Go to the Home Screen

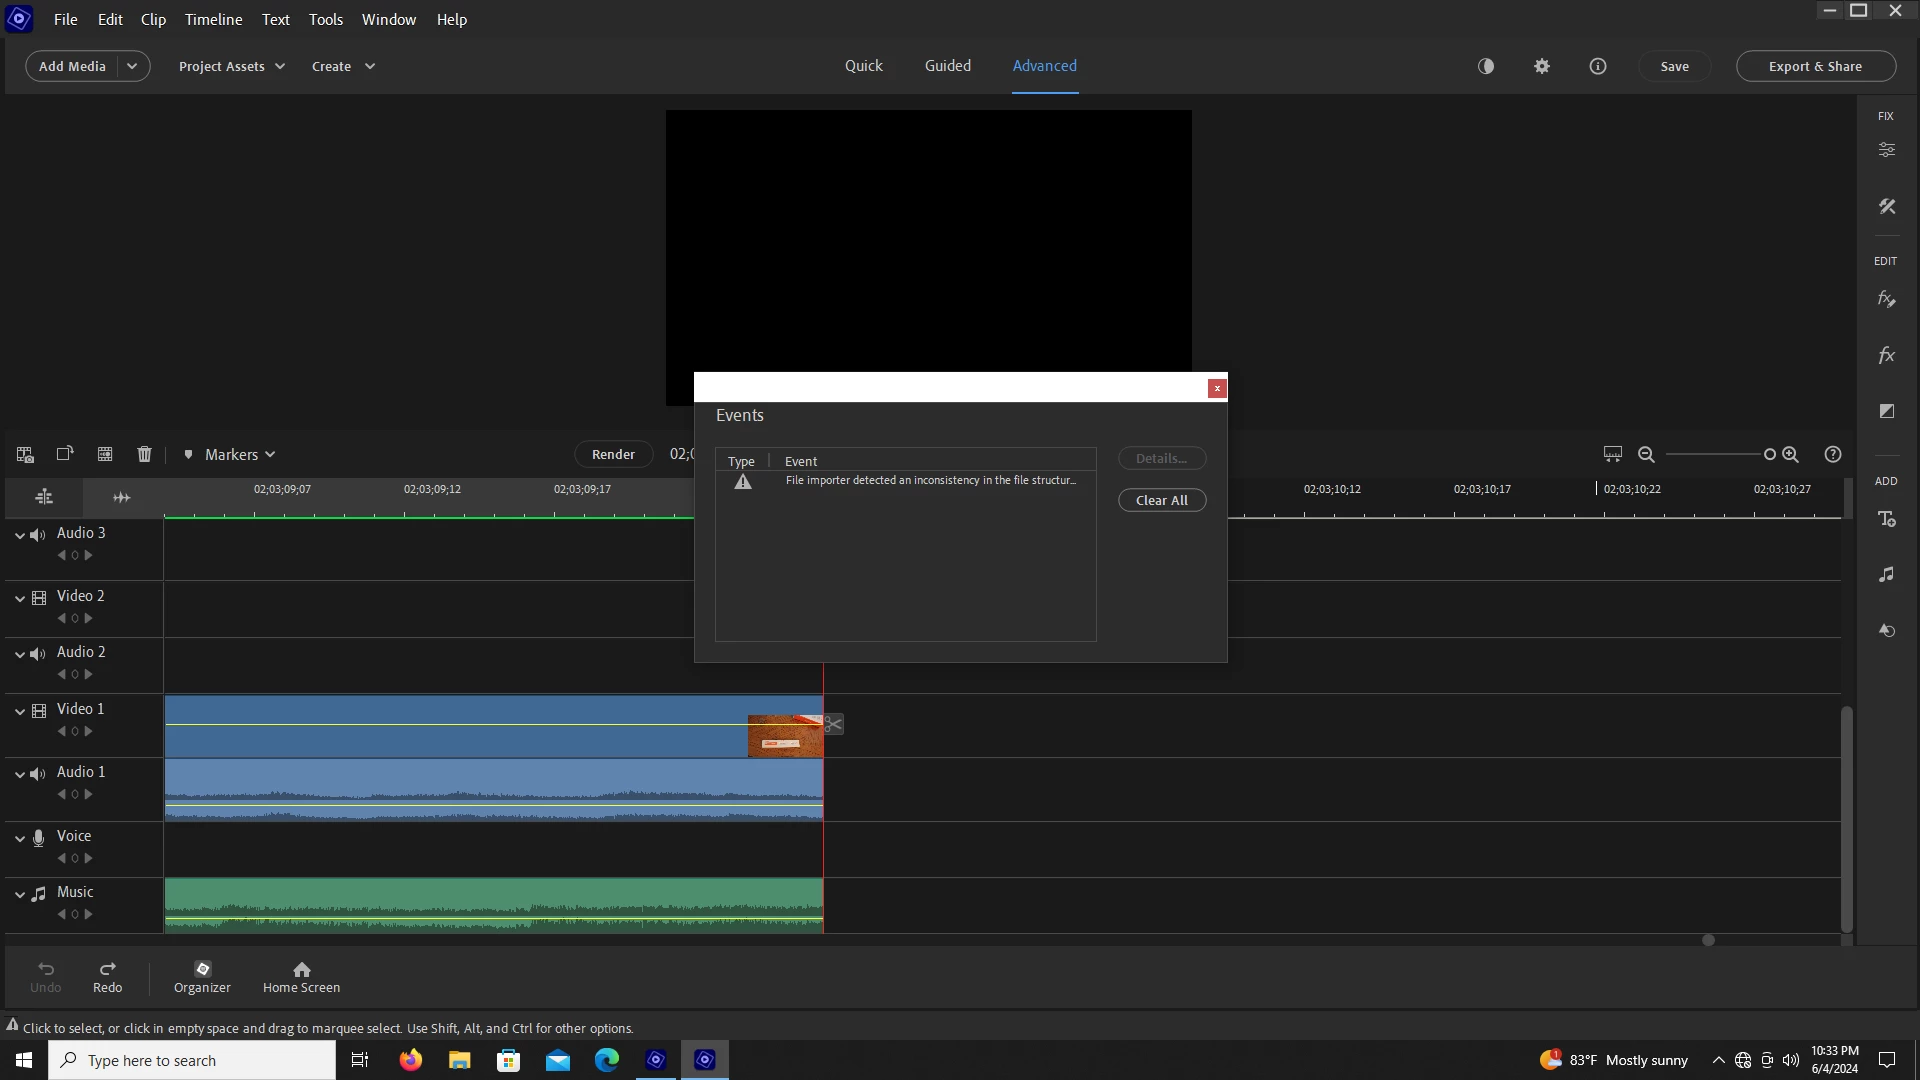coord(301,977)
